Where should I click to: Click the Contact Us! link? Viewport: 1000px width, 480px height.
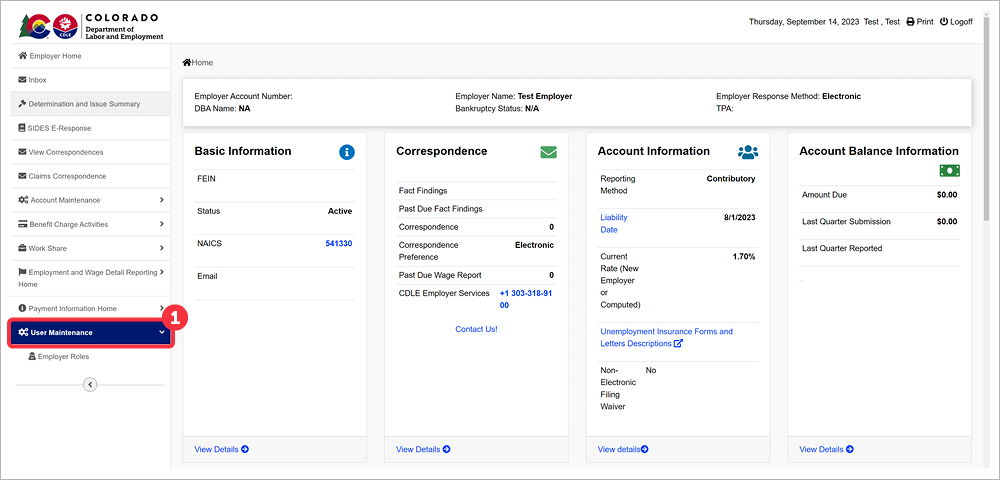[476, 329]
